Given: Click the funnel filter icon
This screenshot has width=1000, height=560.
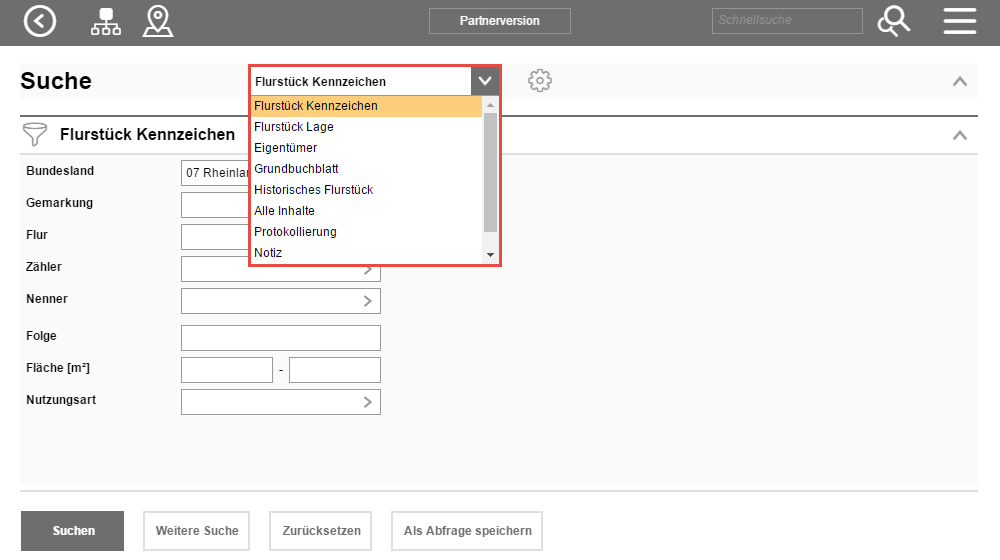Looking at the screenshot, I should click(x=36, y=134).
